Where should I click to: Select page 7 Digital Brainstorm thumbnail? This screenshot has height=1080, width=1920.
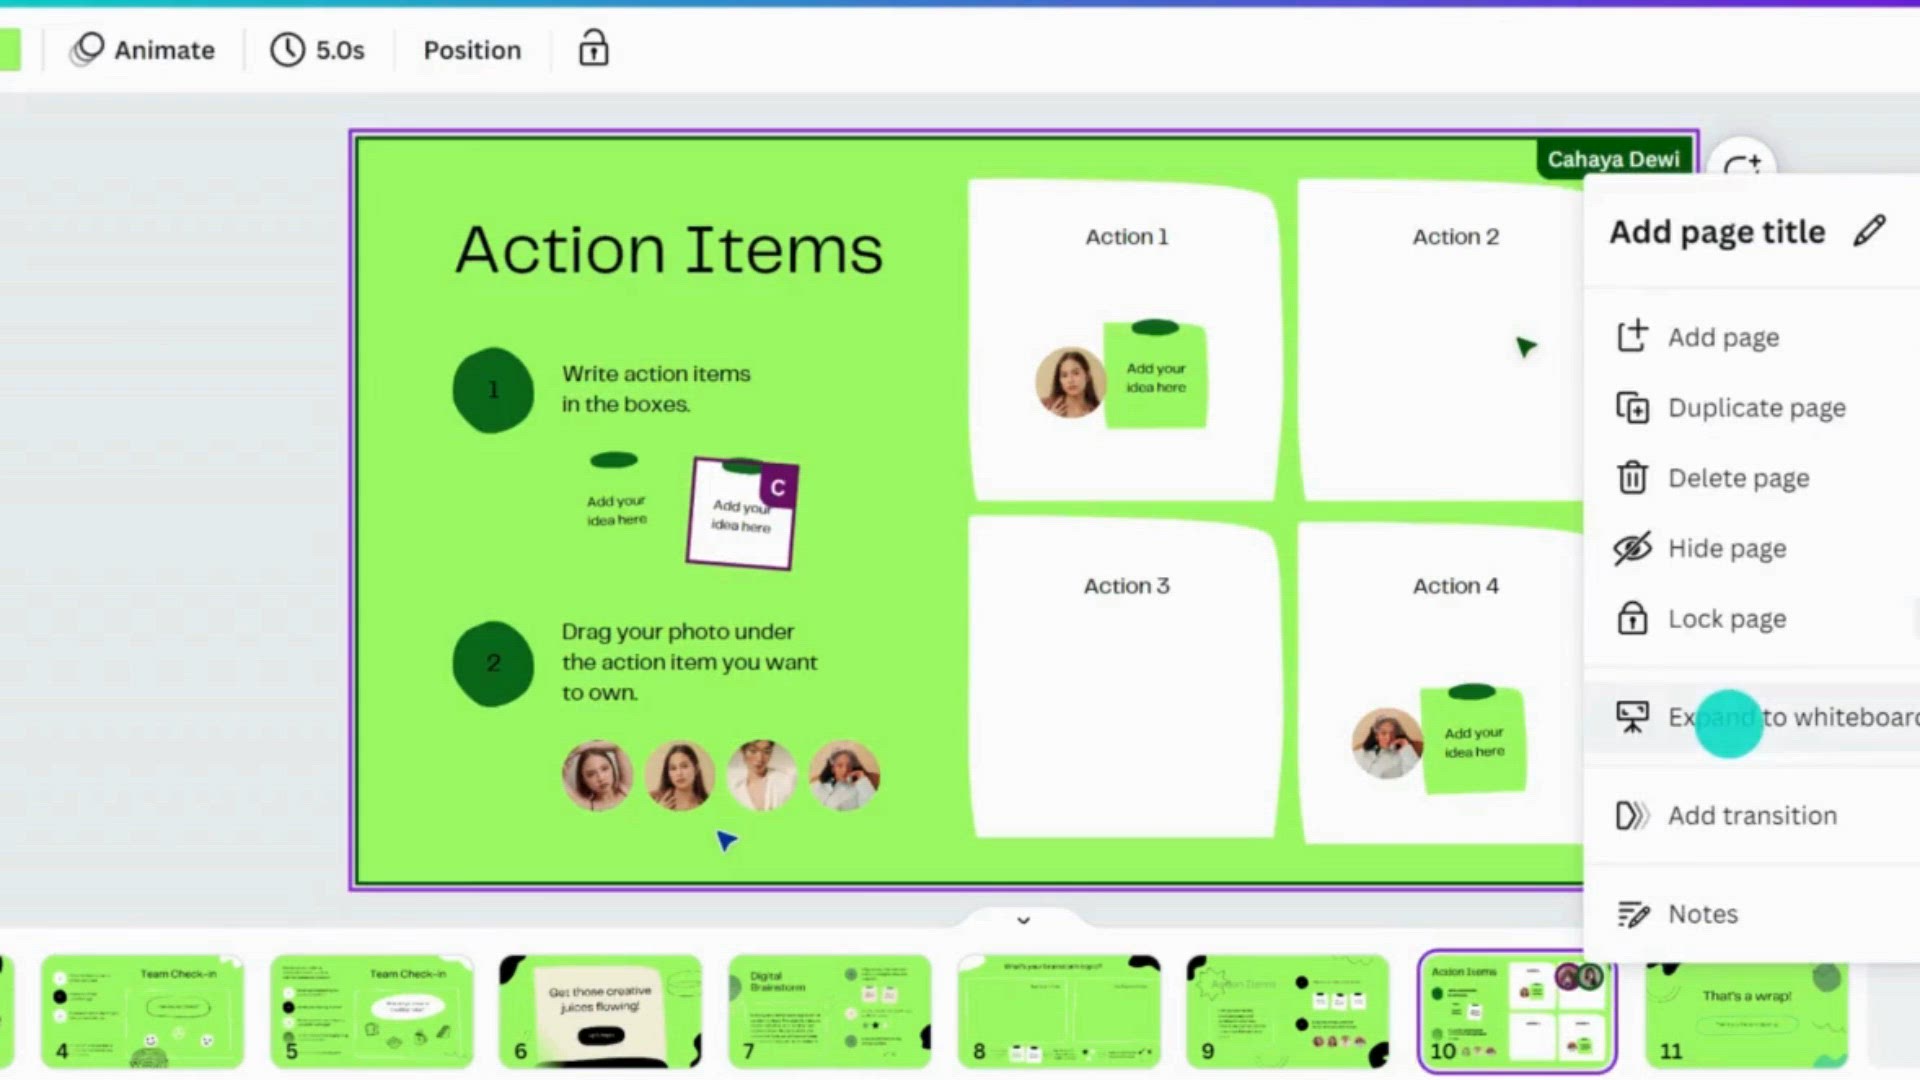(x=829, y=1011)
